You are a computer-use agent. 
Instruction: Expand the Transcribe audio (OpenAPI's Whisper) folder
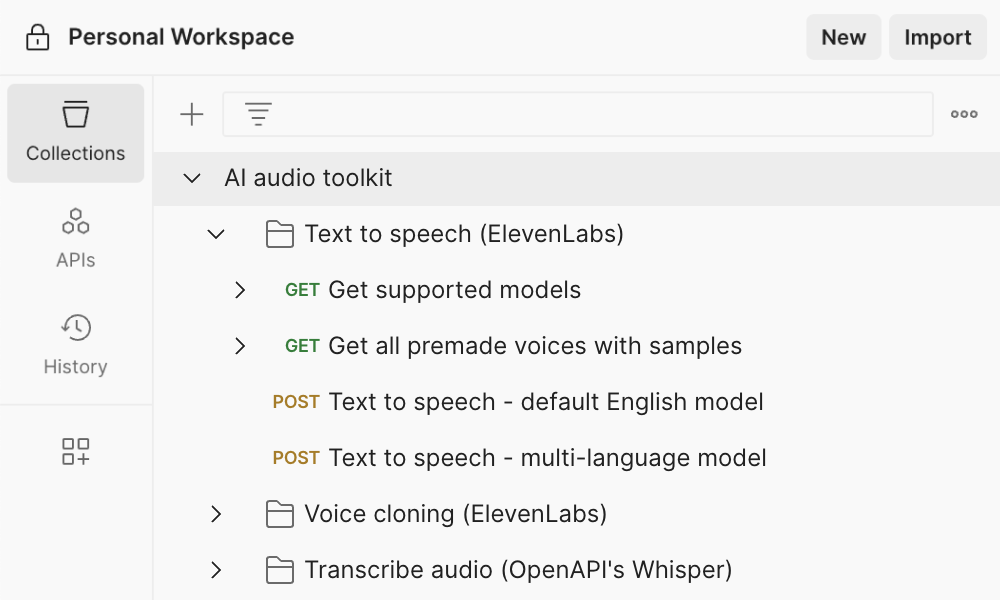[216, 571]
